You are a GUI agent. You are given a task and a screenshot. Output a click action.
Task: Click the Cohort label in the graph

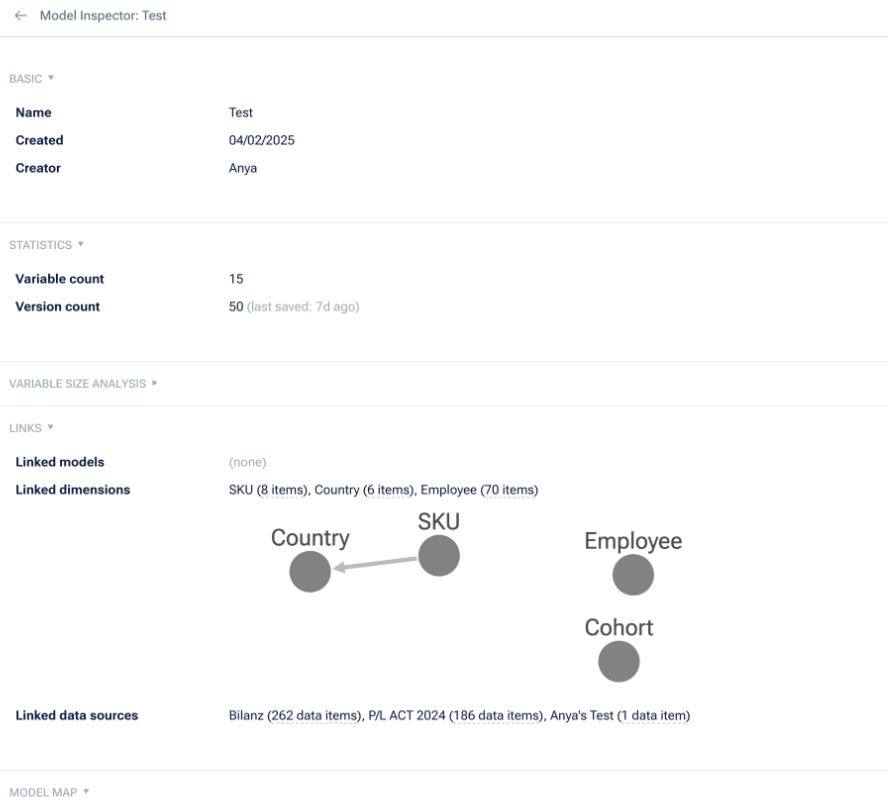pyautogui.click(x=619, y=628)
